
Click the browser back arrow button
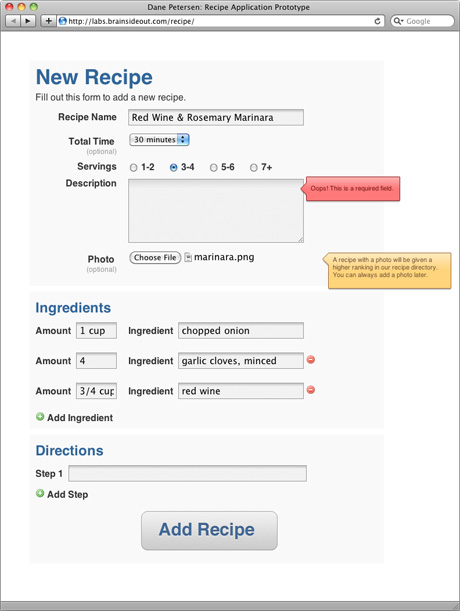13,21
